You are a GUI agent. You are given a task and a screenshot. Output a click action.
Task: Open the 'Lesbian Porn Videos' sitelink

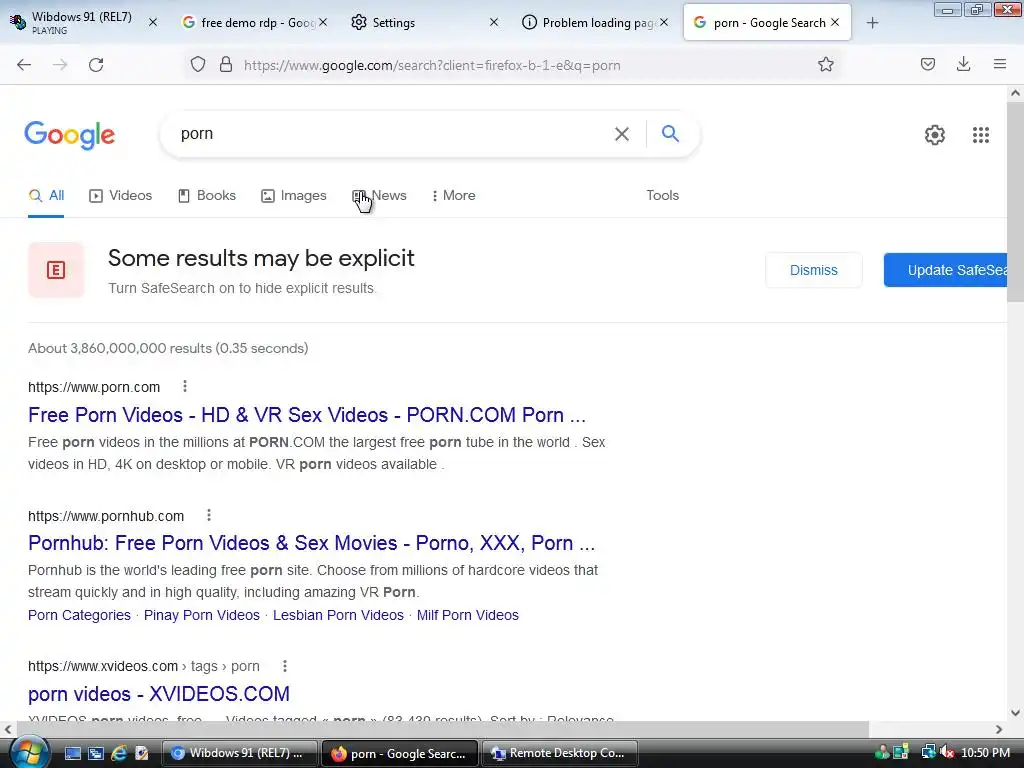[338, 615]
